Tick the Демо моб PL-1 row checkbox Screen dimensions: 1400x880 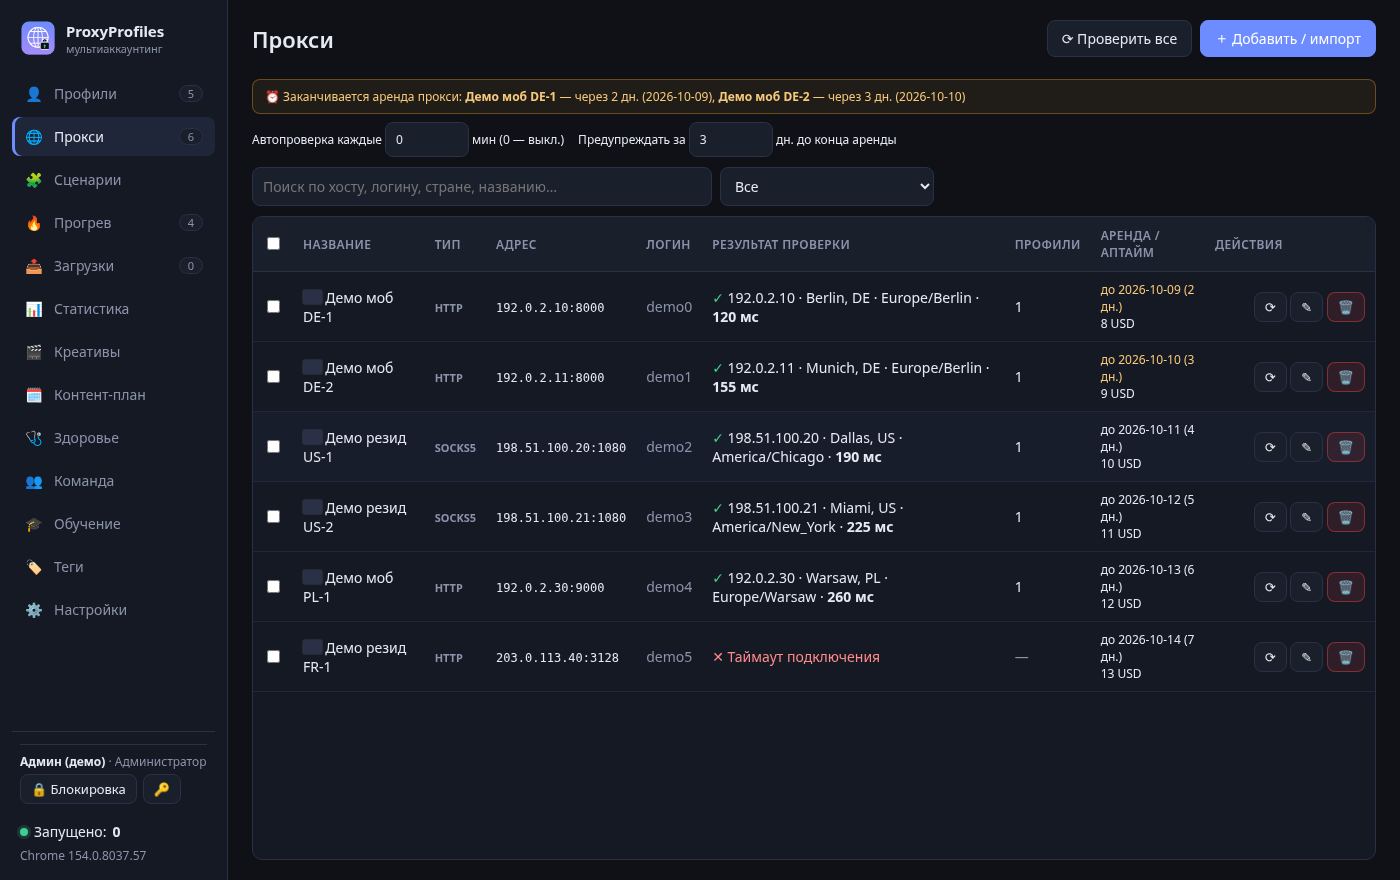[x=274, y=586]
